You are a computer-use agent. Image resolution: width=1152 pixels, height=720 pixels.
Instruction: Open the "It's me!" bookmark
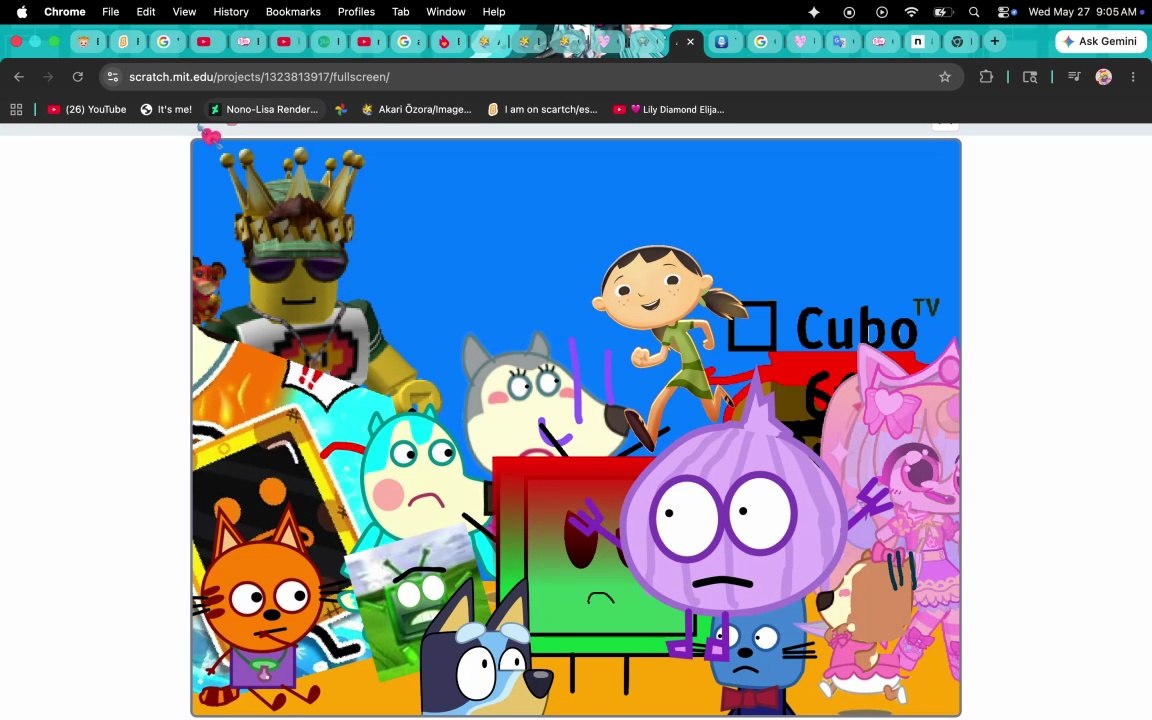click(x=166, y=109)
